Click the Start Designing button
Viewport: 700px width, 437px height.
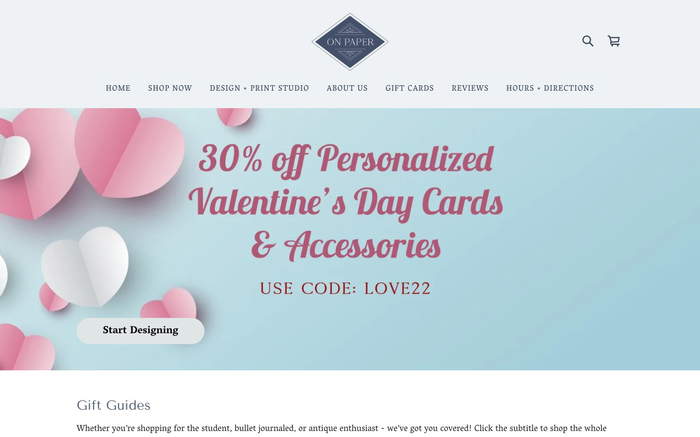(x=140, y=330)
